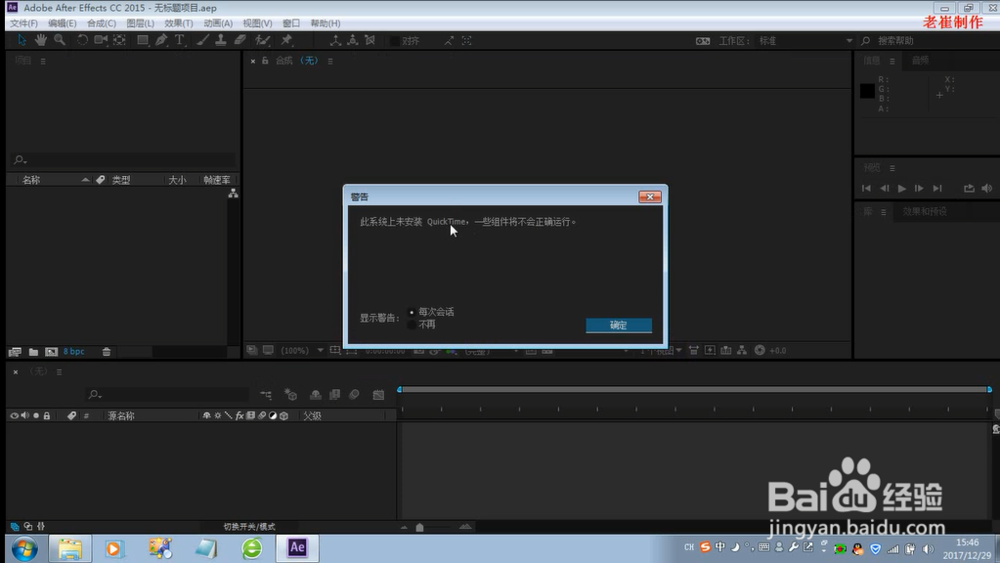Click the lock column header in timeline
This screenshot has width=1000, height=563.
point(47,415)
